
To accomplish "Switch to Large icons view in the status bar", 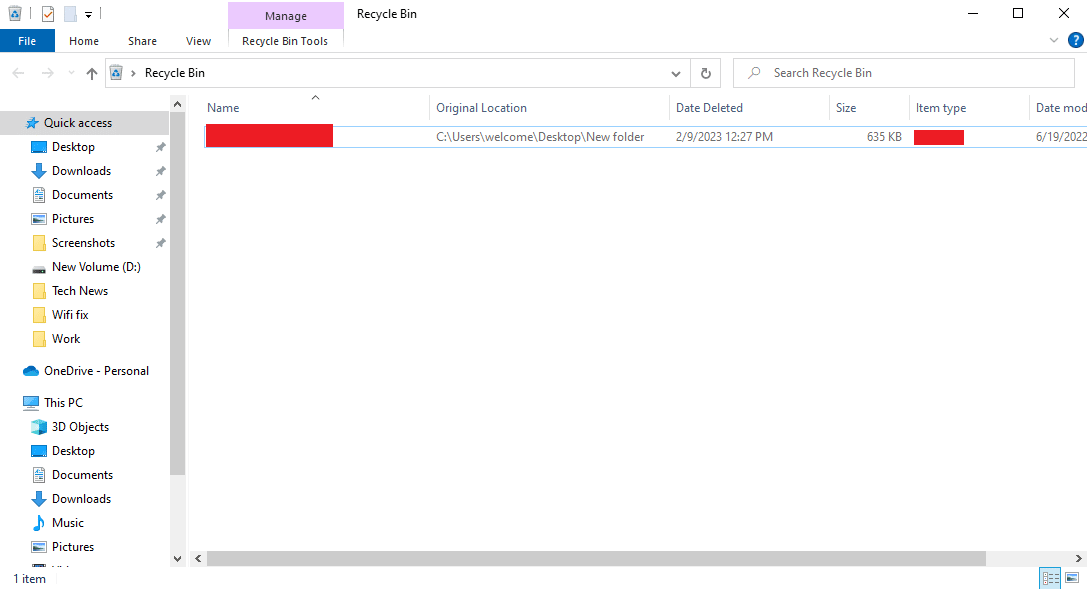I will [x=1072, y=578].
